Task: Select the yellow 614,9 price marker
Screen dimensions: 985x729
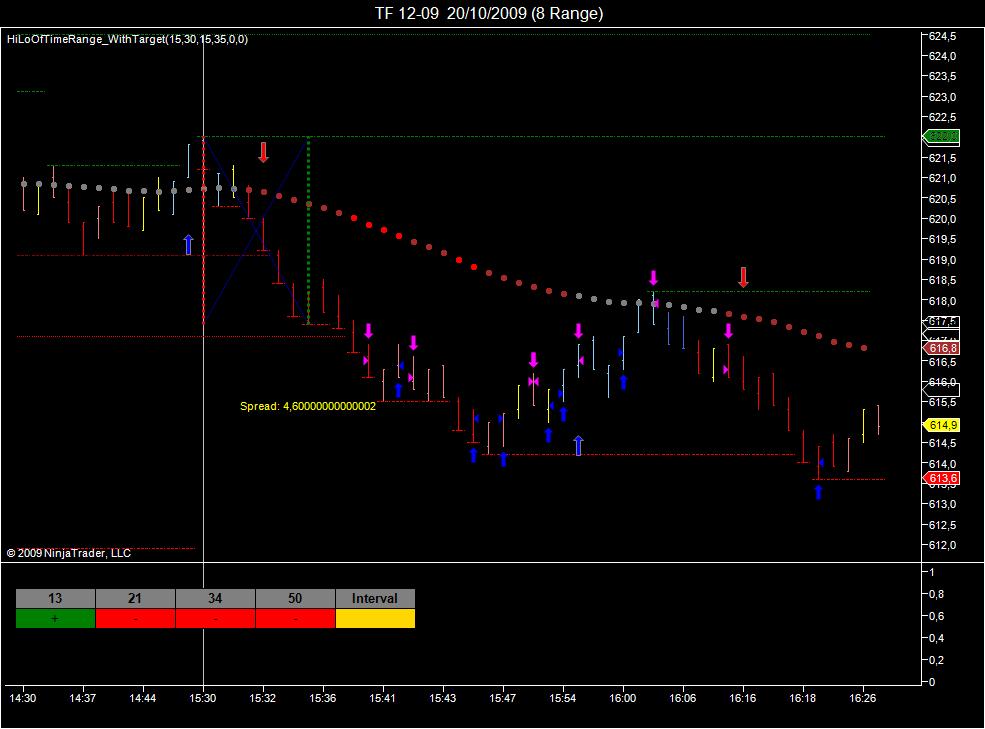Action: pos(941,425)
